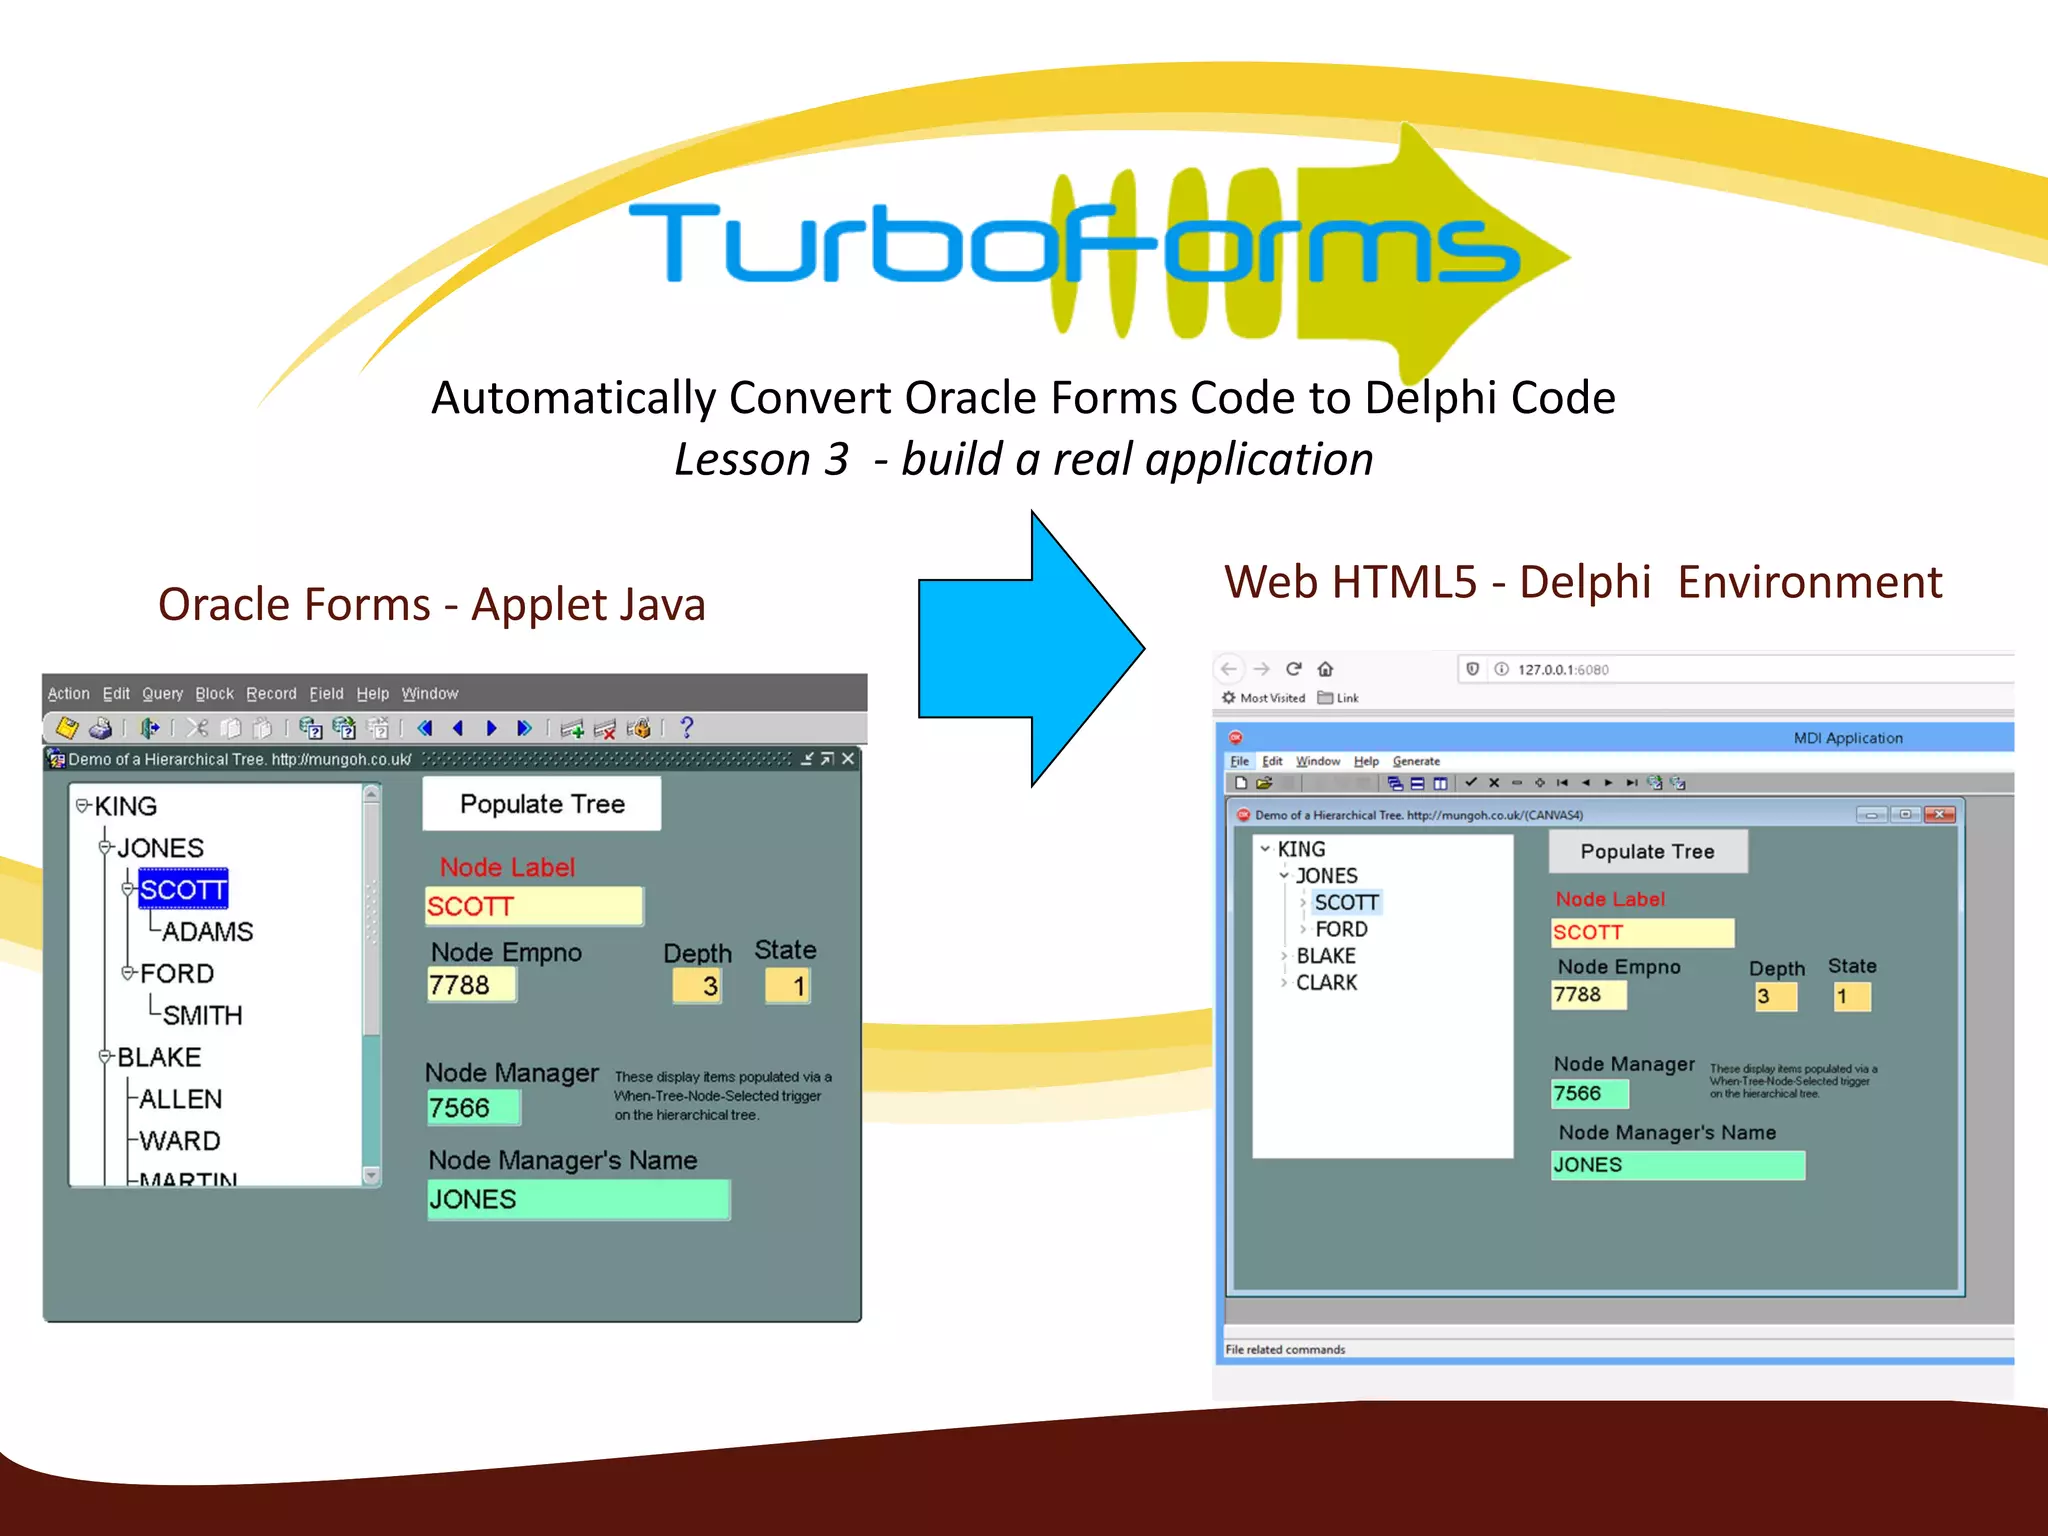Viewport: 2048px width, 1536px height.
Task: Click the Cancel Query icon in Oracle Forms toolbar
Action: point(378,728)
